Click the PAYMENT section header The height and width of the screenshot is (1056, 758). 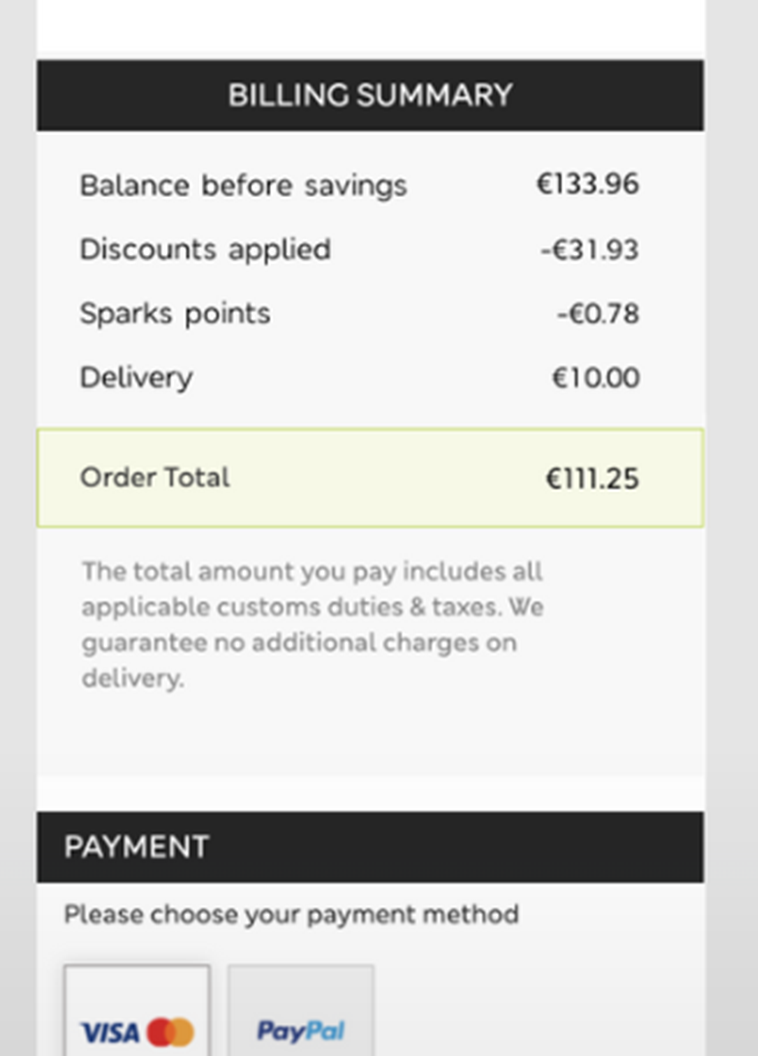[x=137, y=847]
